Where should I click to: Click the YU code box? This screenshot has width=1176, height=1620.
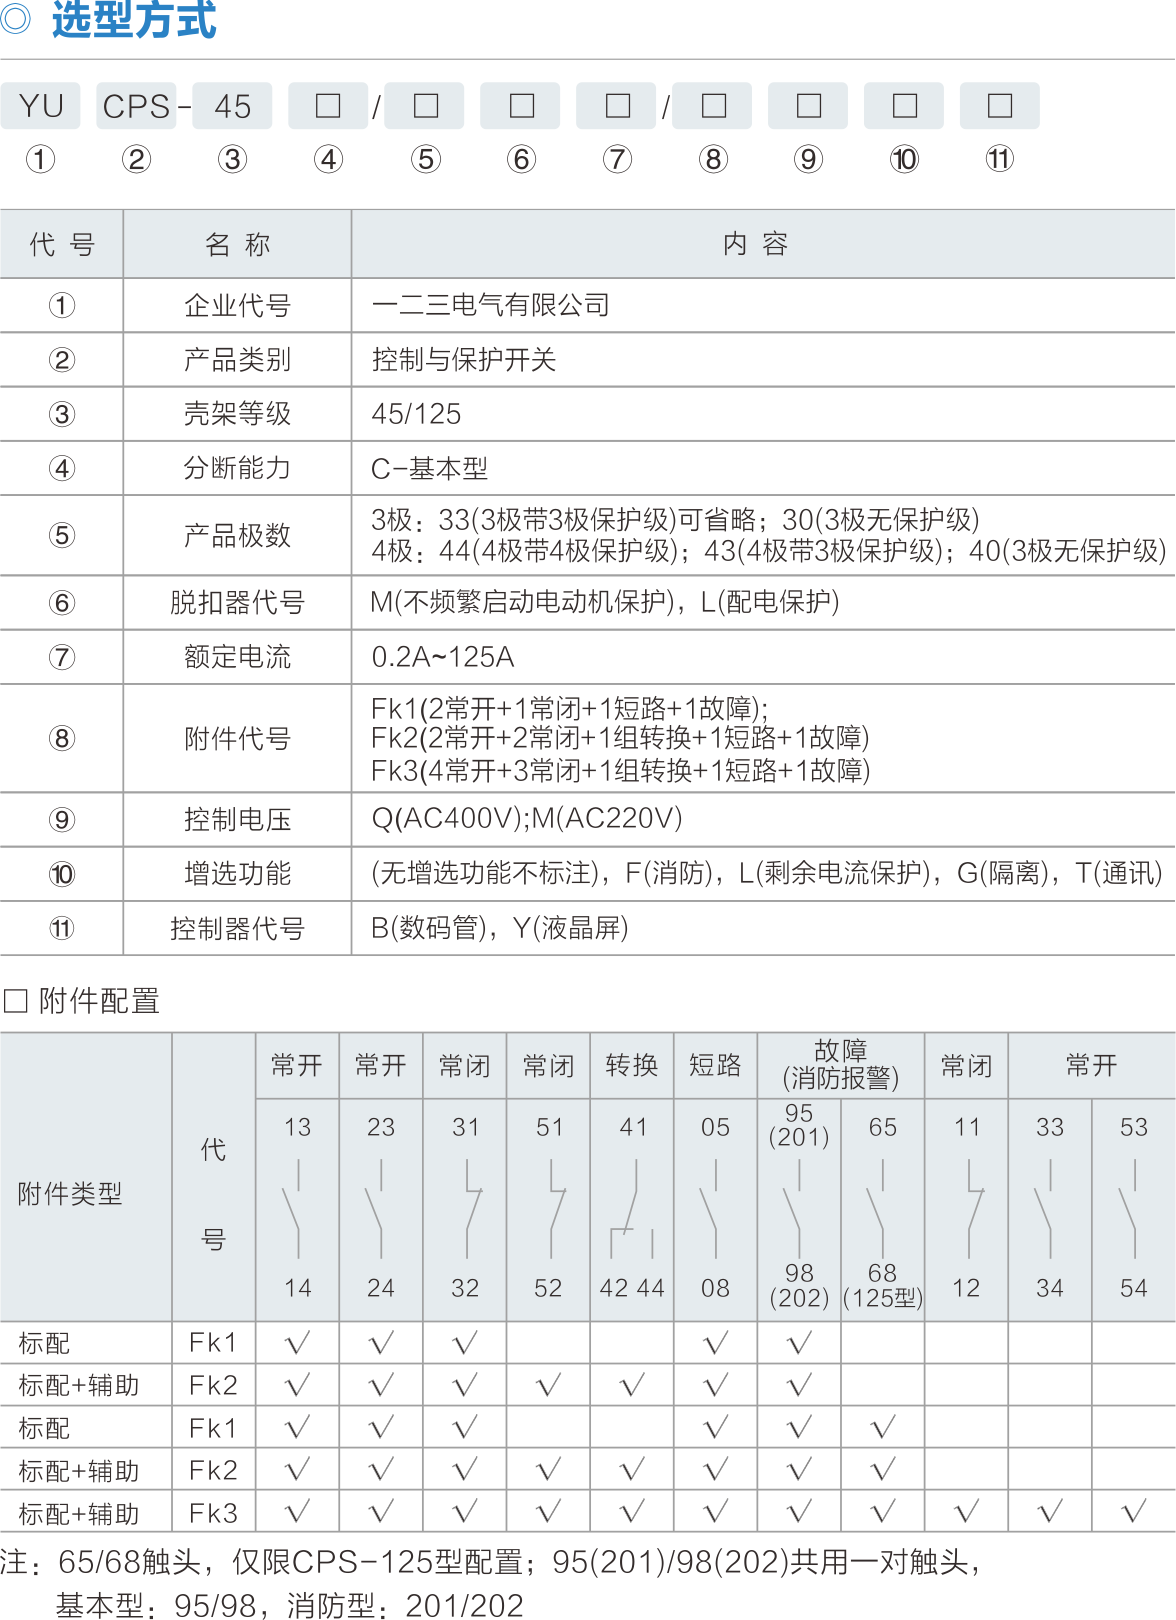(42, 106)
